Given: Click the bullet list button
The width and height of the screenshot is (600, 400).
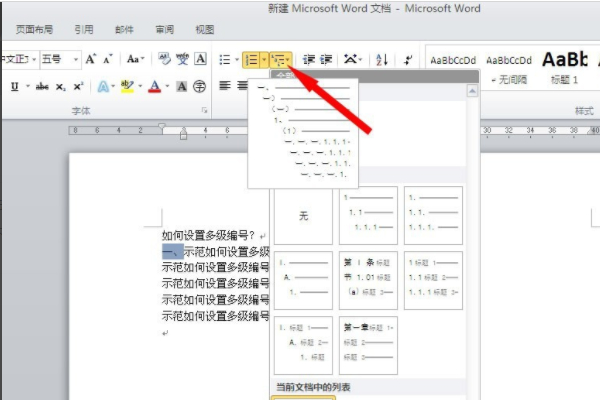Looking at the screenshot, I should coord(224,60).
